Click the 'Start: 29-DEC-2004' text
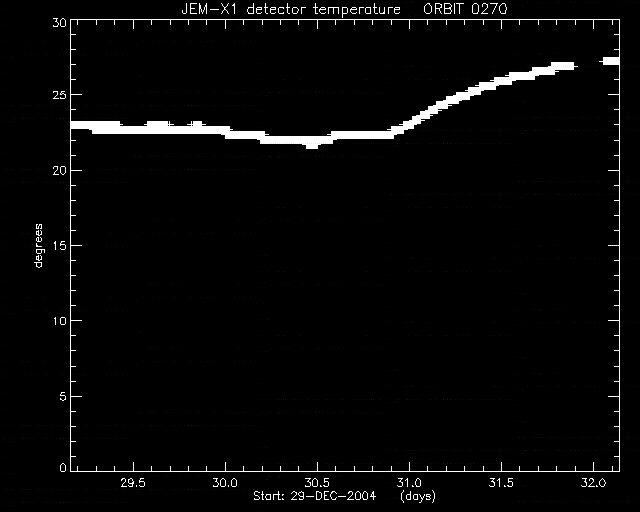The image size is (640, 512). [314, 496]
